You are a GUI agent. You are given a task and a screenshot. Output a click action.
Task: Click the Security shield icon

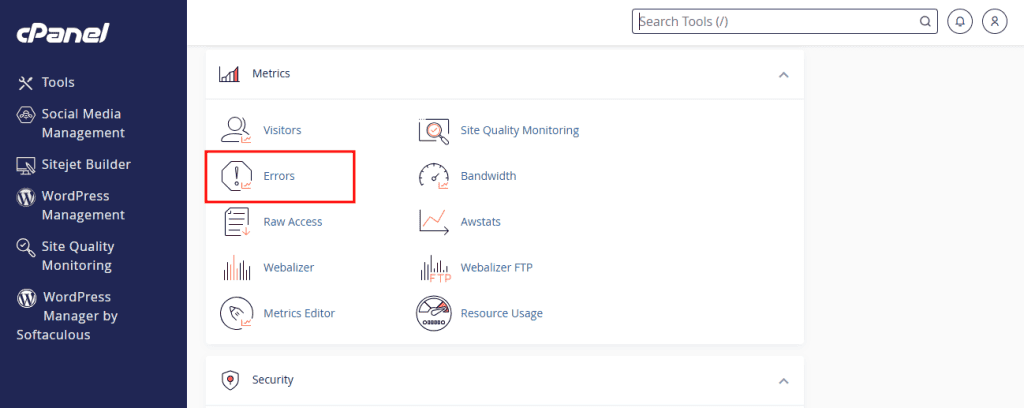(229, 380)
